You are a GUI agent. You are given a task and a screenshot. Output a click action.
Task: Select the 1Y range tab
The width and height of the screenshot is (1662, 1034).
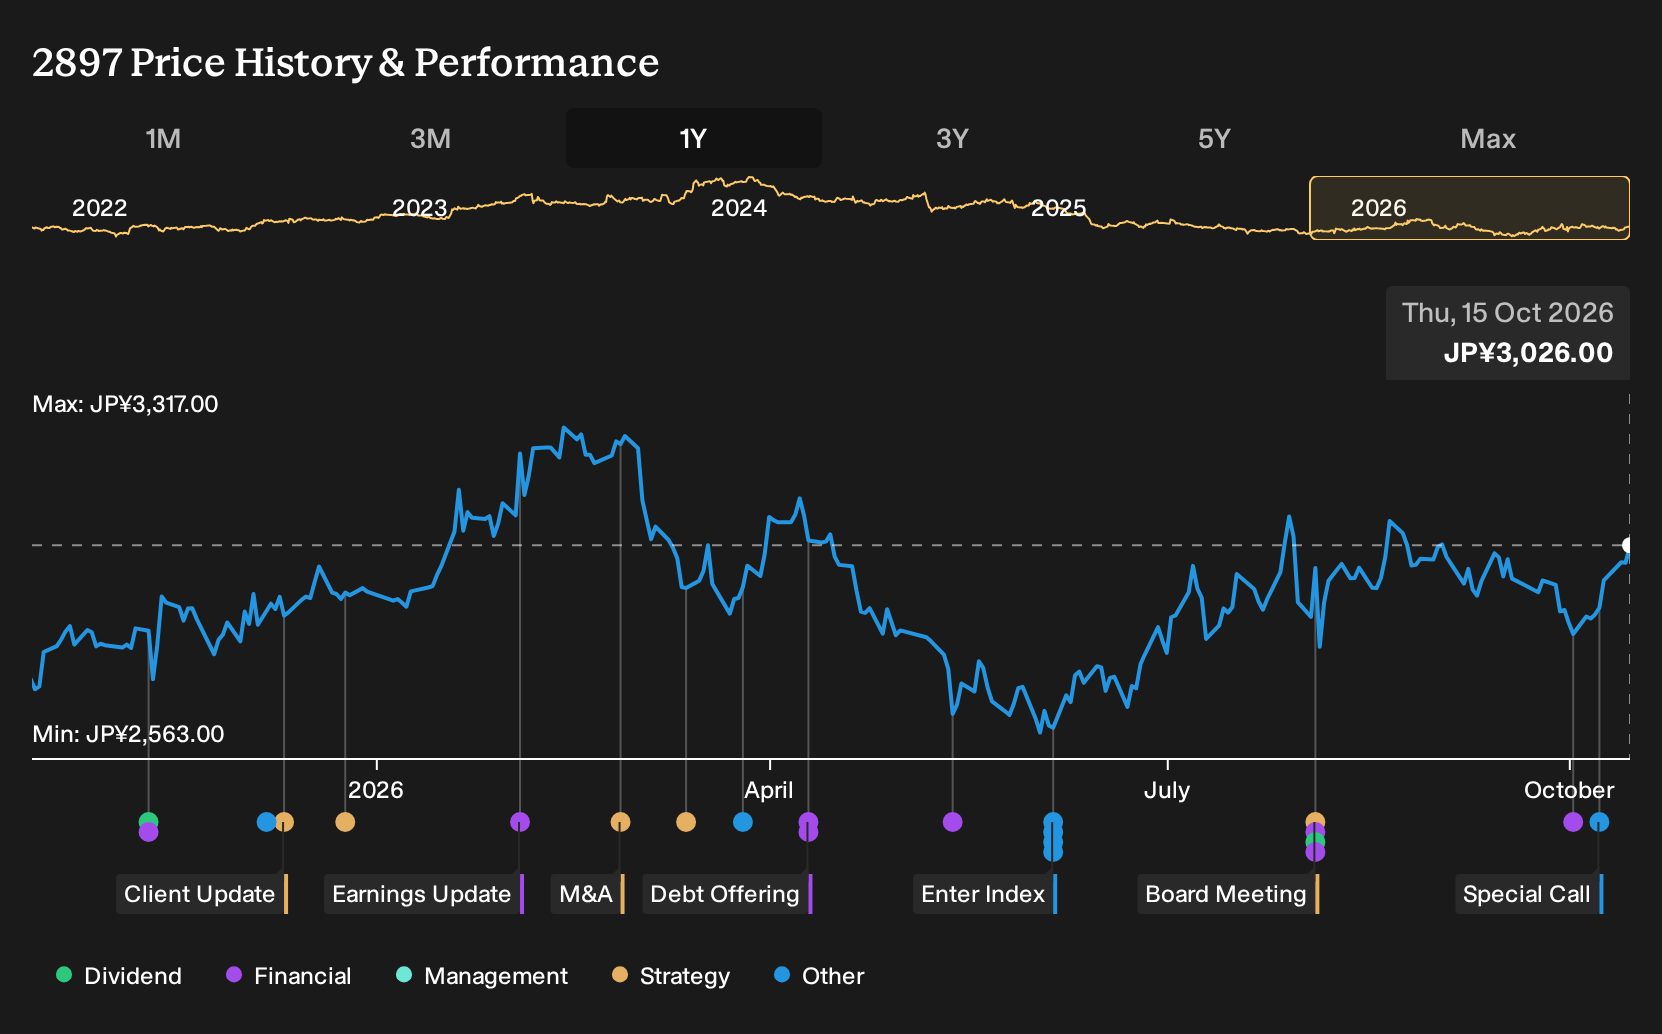(x=693, y=138)
